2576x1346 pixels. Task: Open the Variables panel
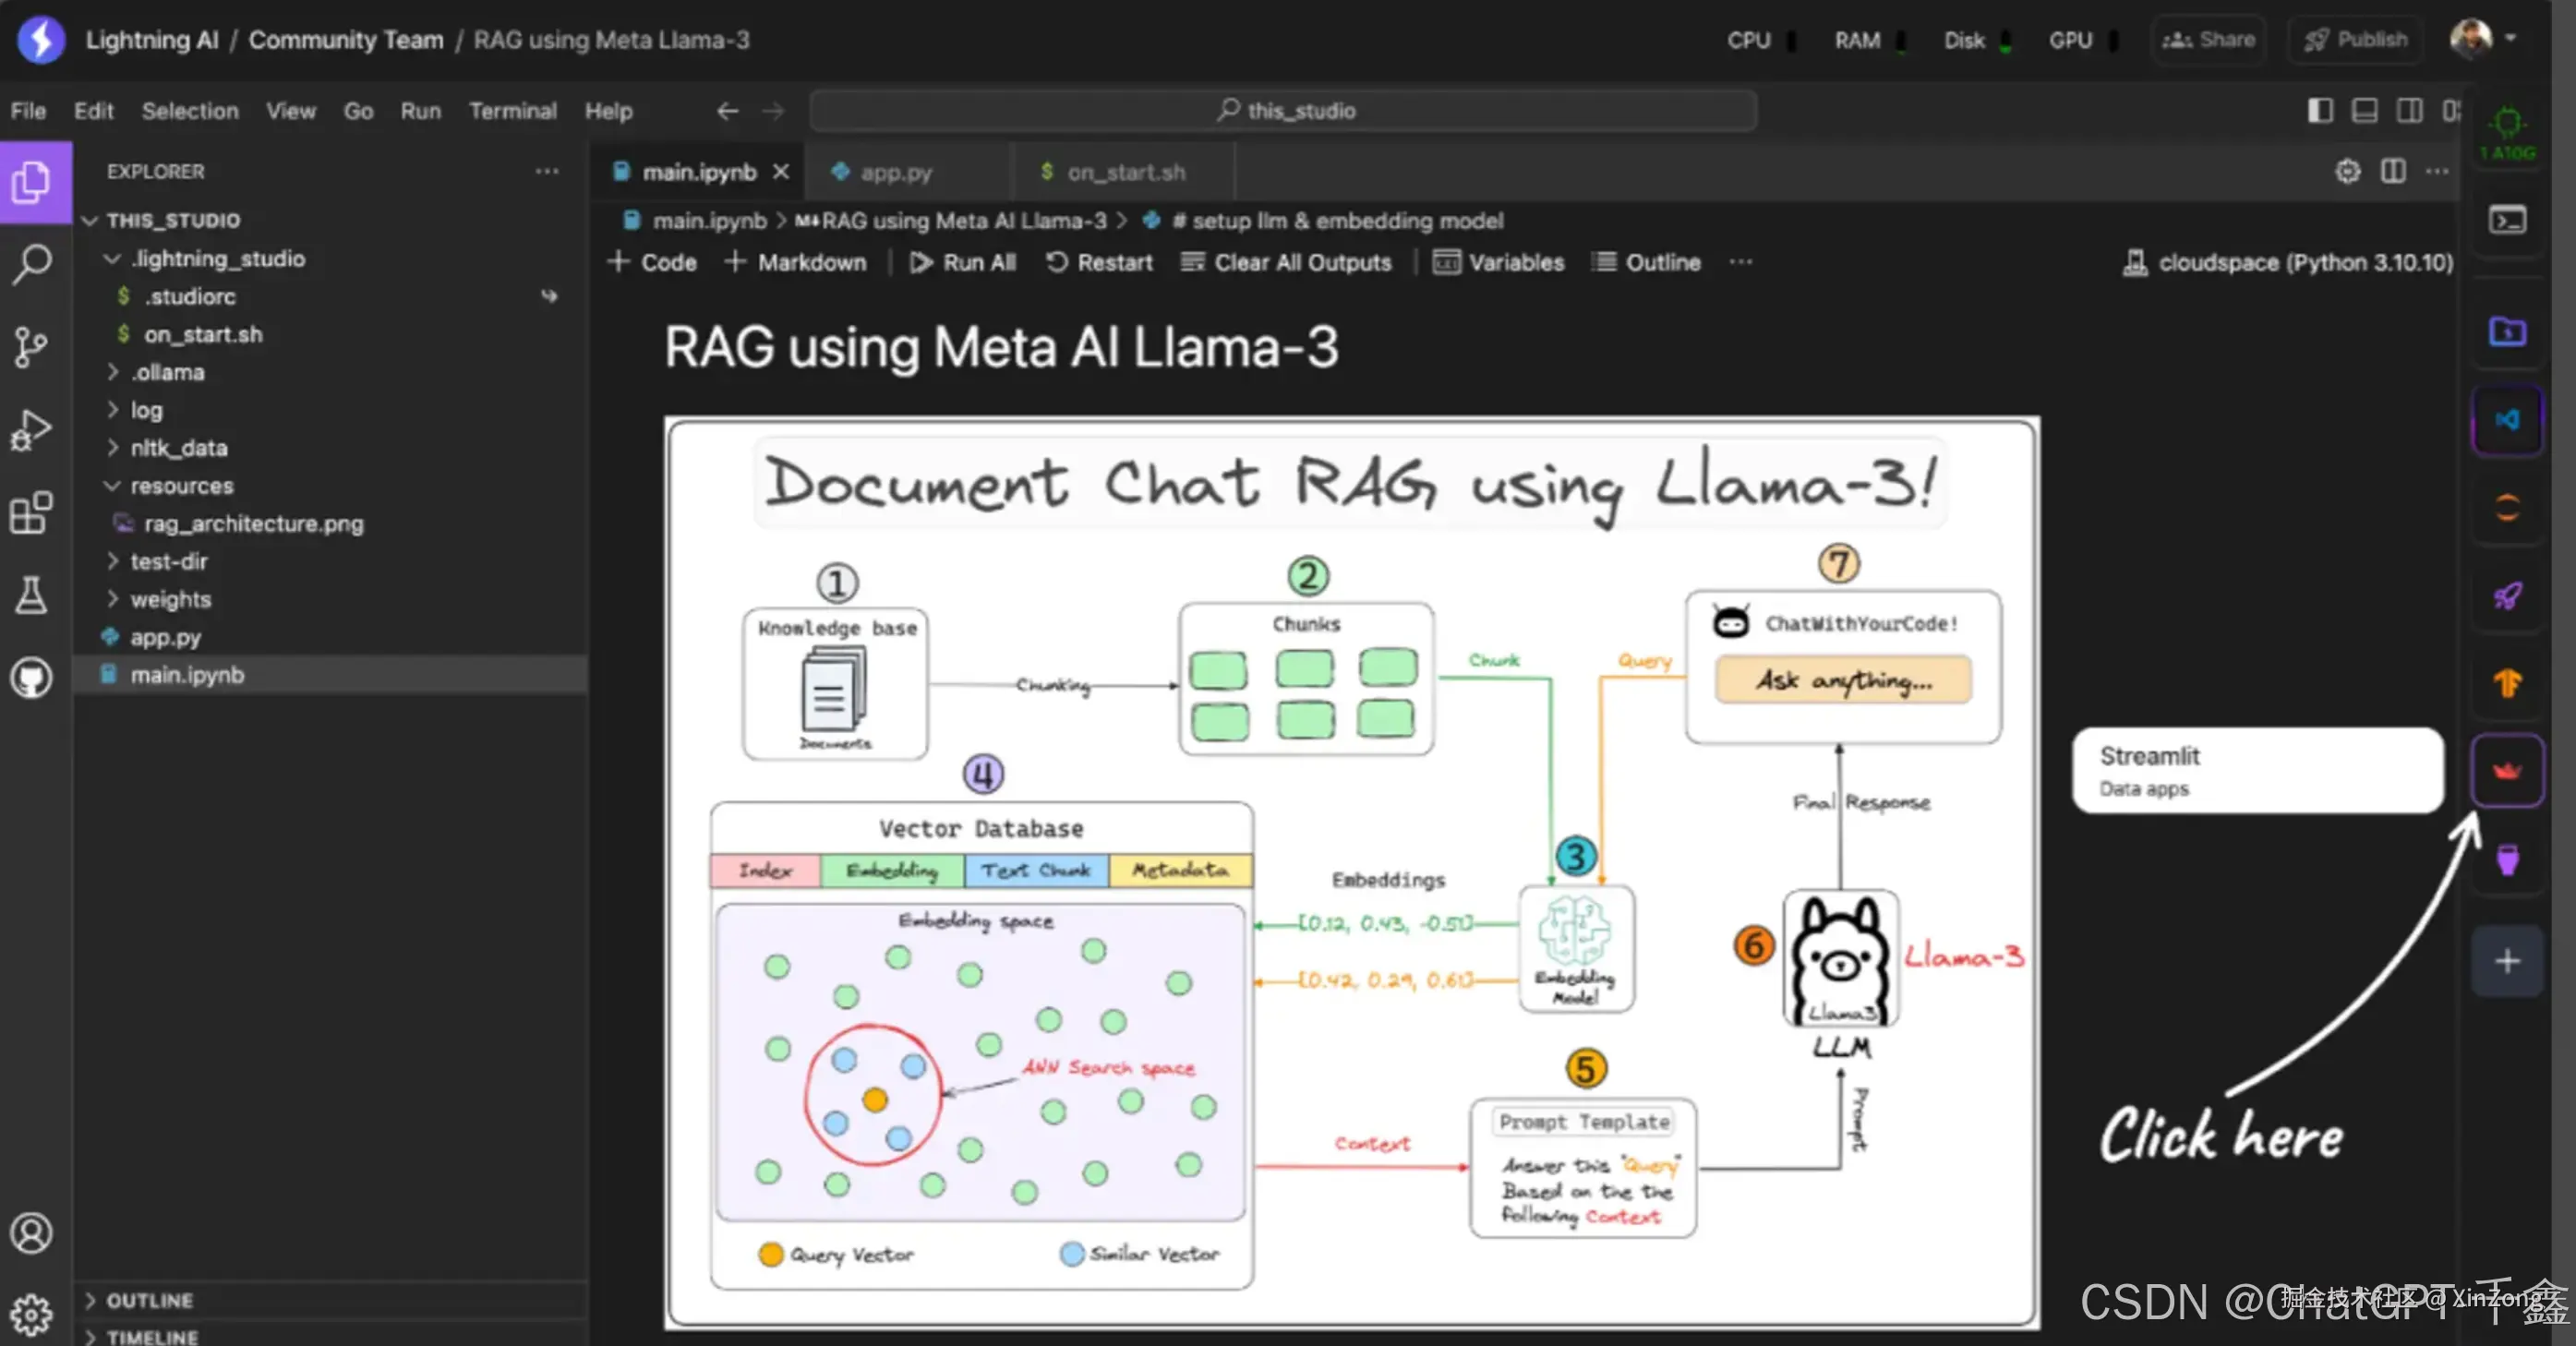pyautogui.click(x=1498, y=263)
